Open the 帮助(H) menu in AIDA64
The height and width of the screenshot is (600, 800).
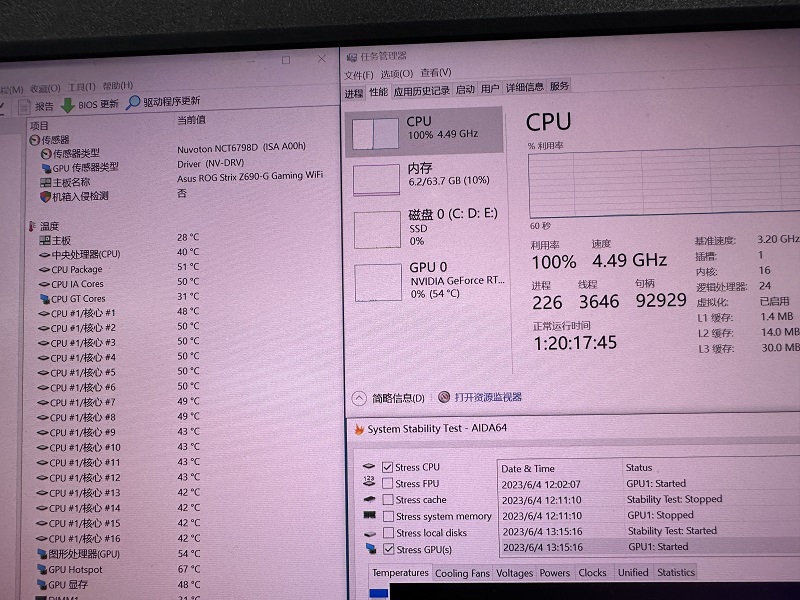tap(118, 85)
